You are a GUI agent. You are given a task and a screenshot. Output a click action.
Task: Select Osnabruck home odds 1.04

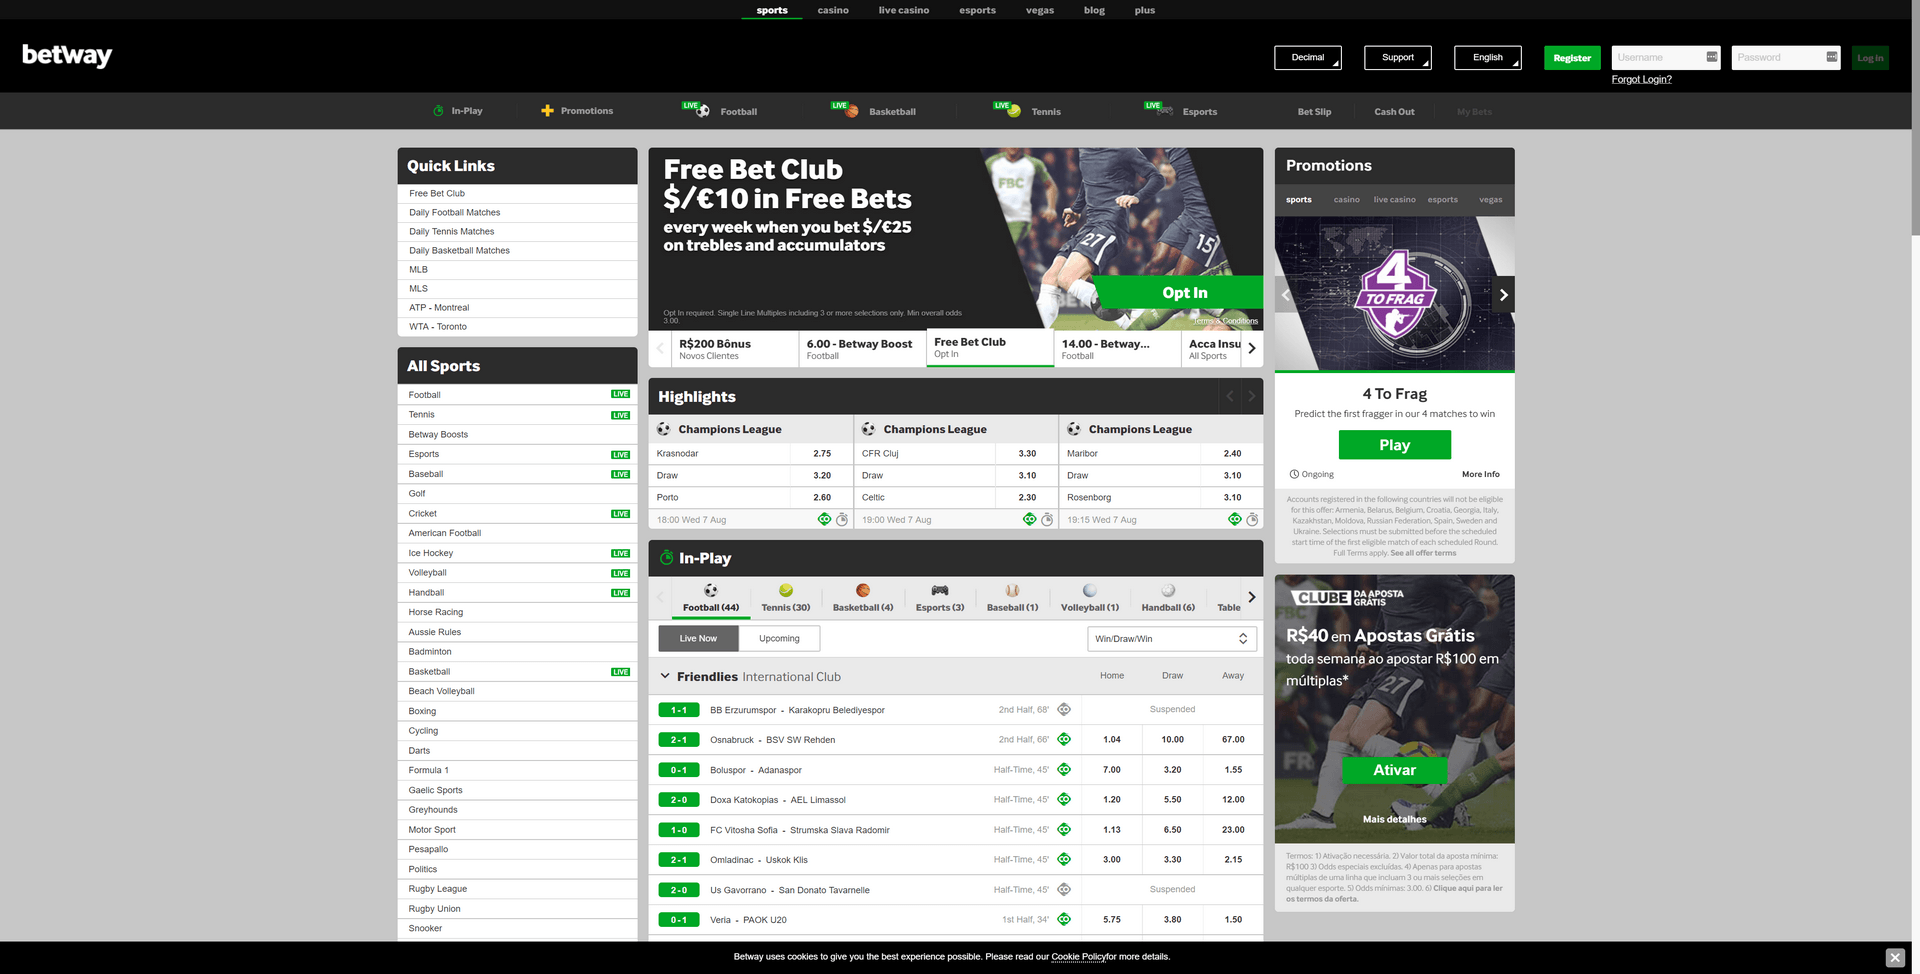[x=1112, y=740]
